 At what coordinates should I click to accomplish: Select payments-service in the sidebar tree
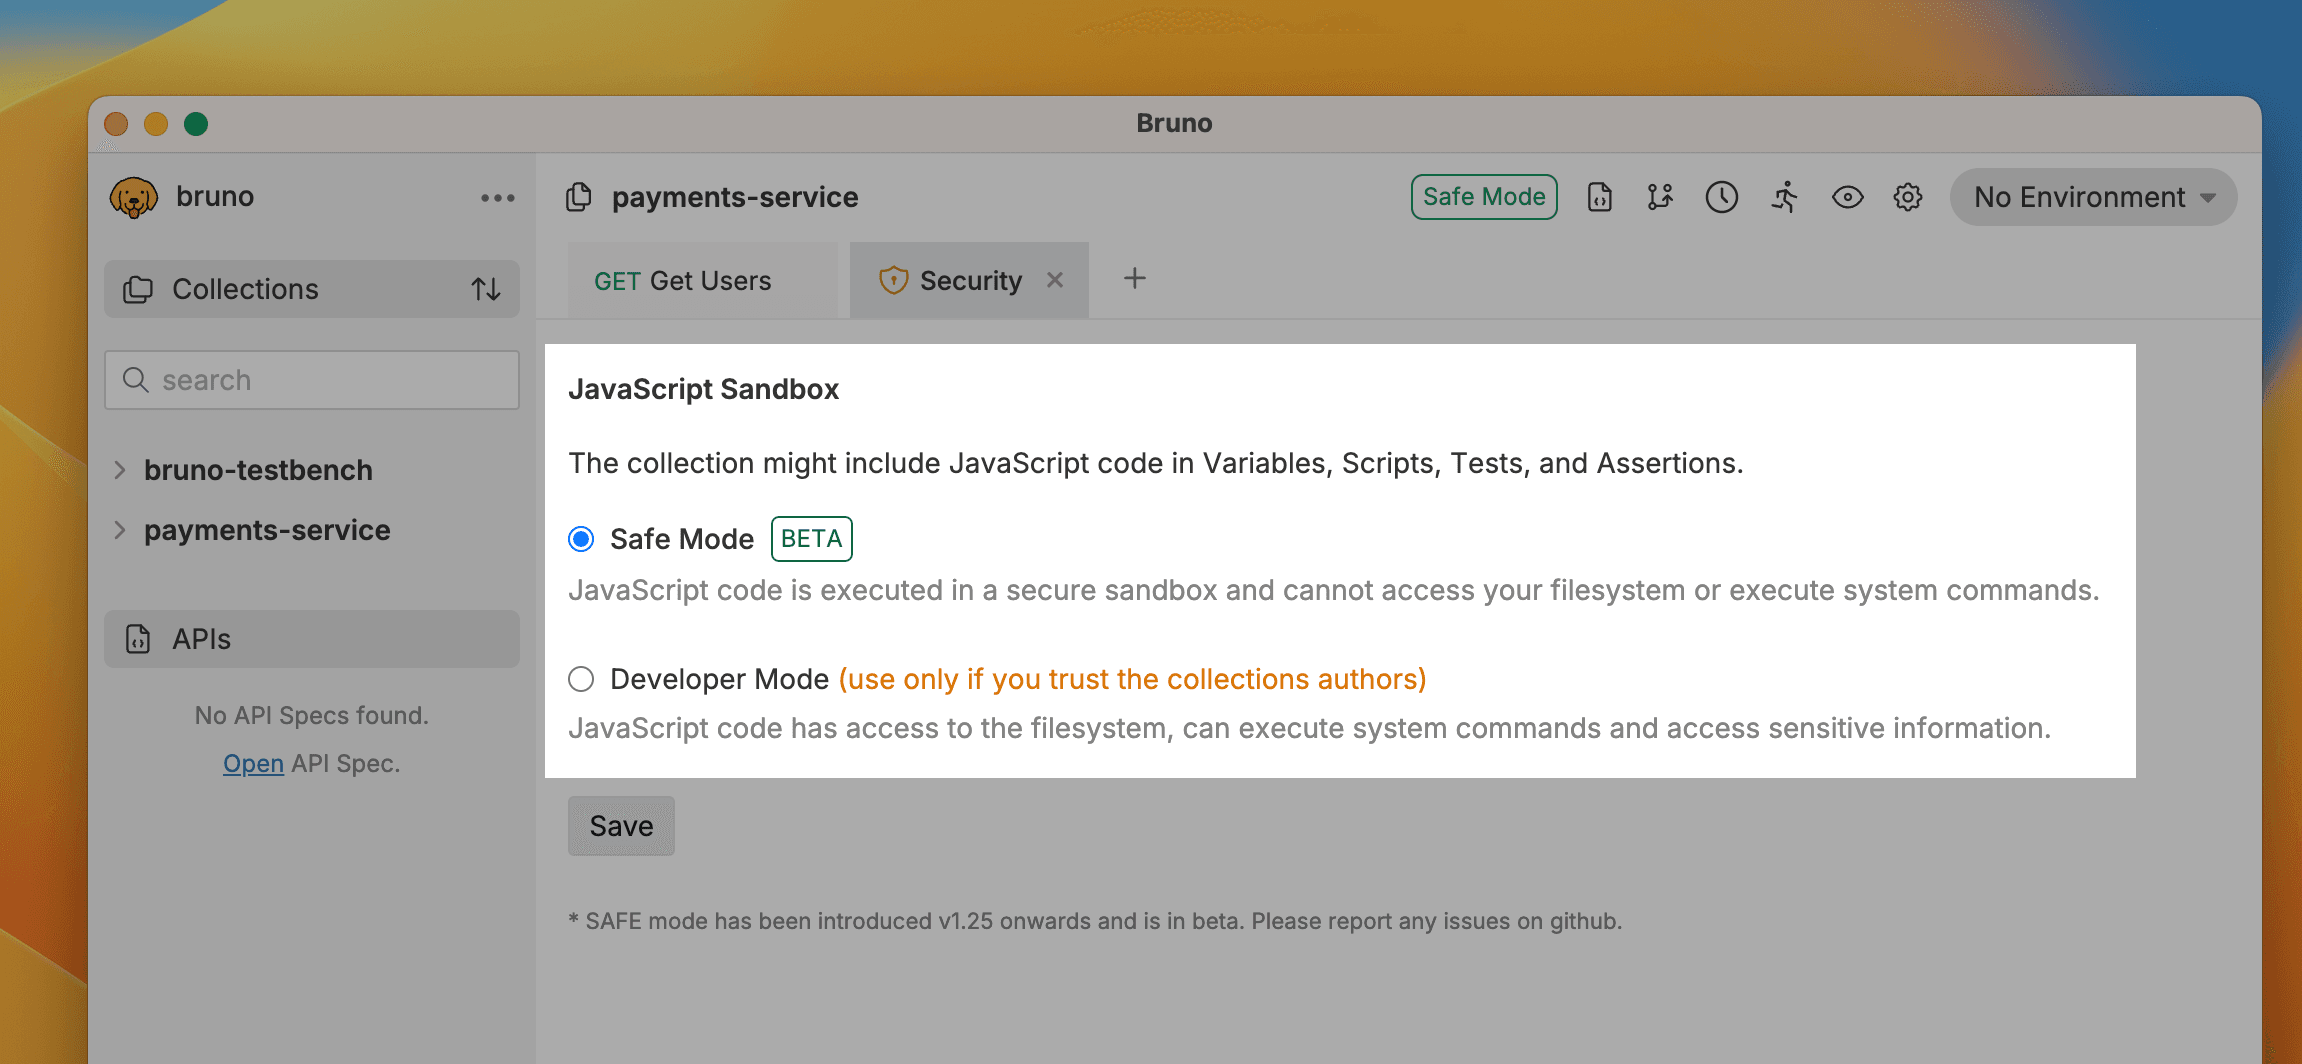pos(267,530)
